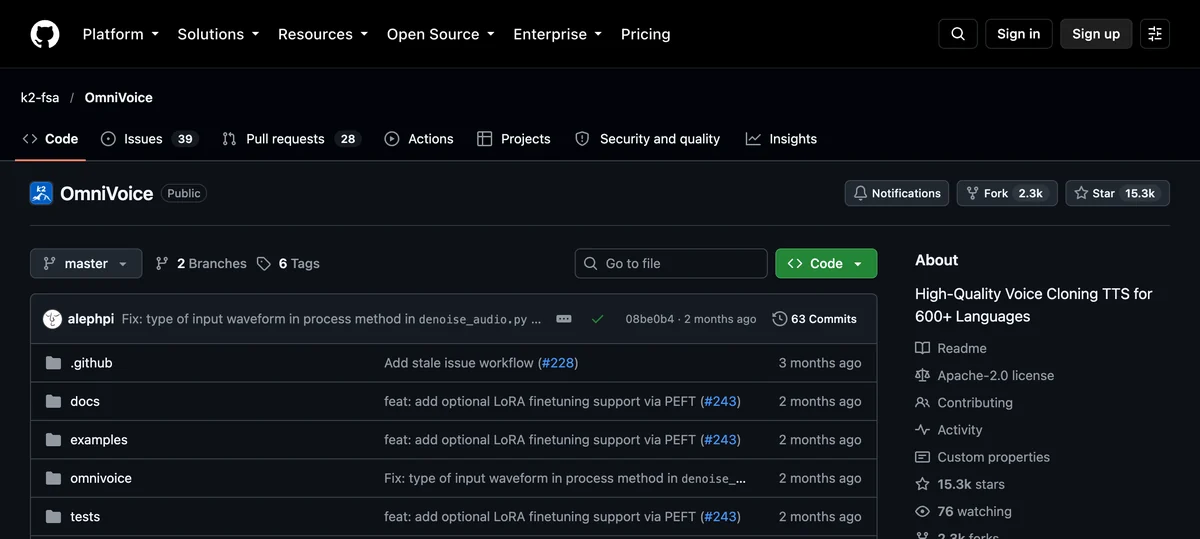Click the 2 Branches link text

[212, 264]
